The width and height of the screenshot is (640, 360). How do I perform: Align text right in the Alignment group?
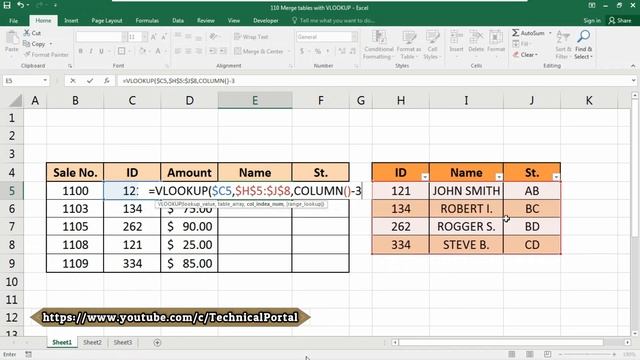click(x=198, y=51)
